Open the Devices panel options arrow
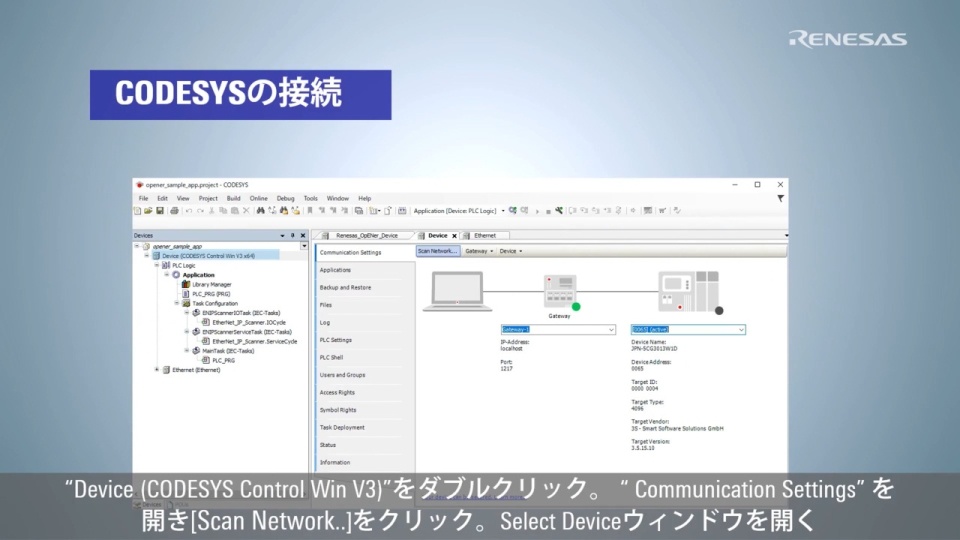This screenshot has width=960, height=540. (282, 235)
